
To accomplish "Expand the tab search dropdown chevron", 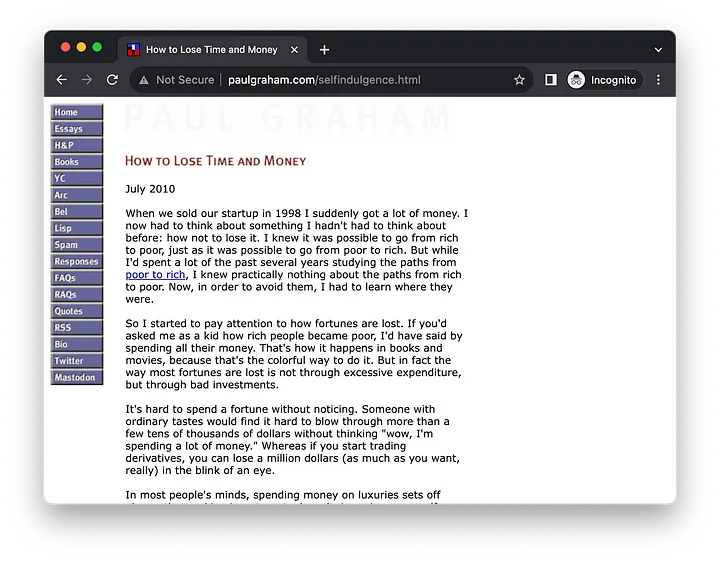I will pyautogui.click(x=658, y=50).
